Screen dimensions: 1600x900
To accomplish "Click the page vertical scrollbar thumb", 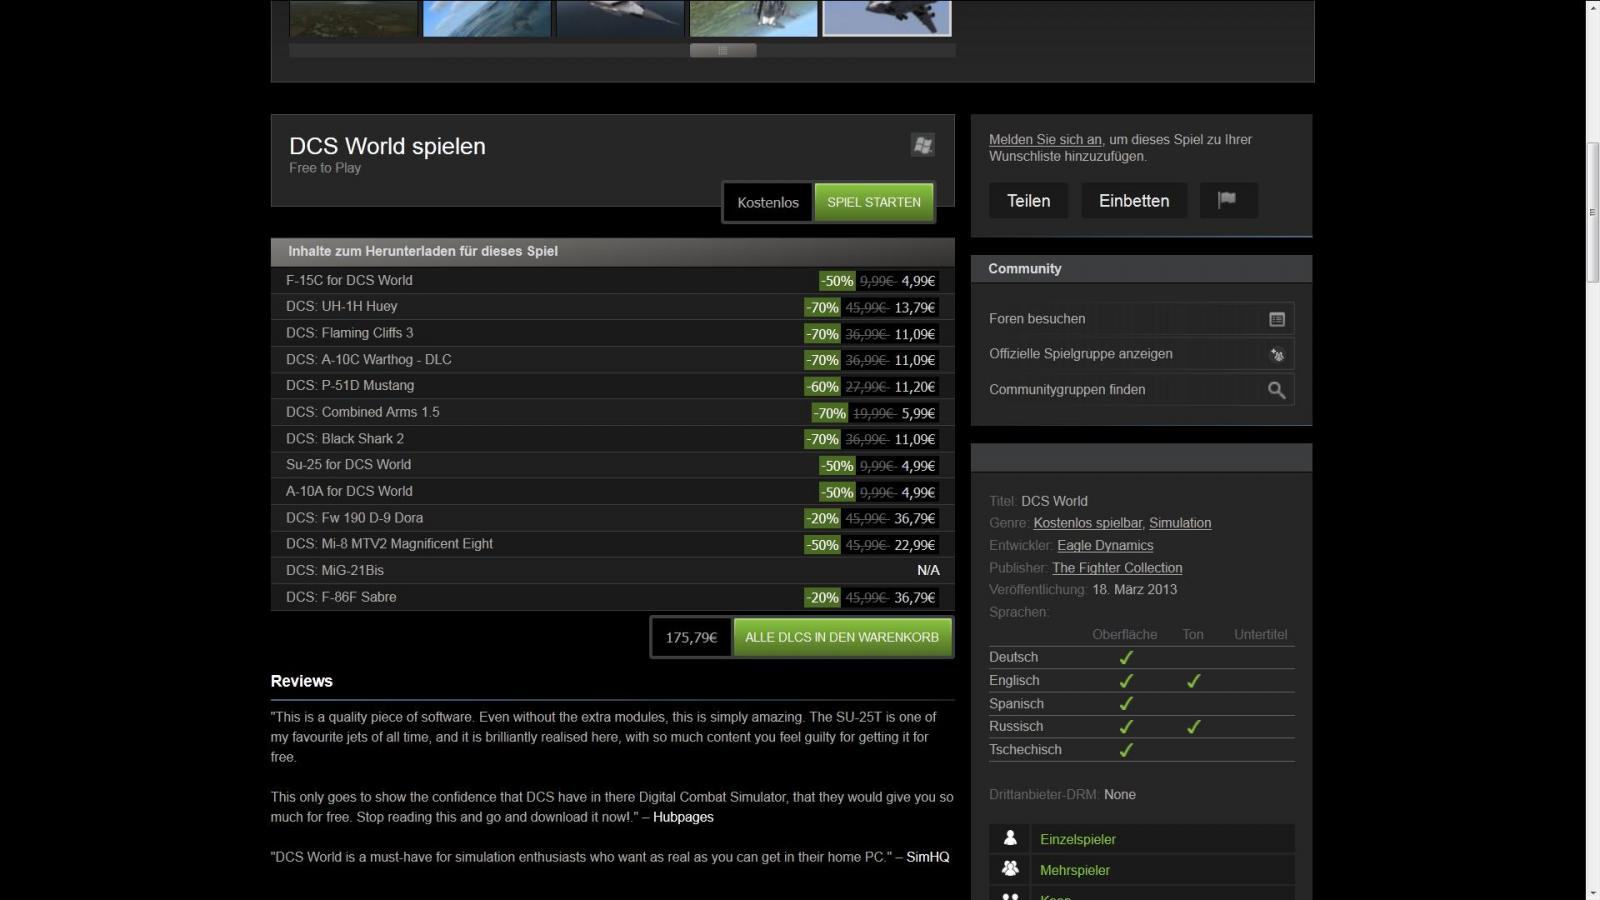I will click(1592, 213).
